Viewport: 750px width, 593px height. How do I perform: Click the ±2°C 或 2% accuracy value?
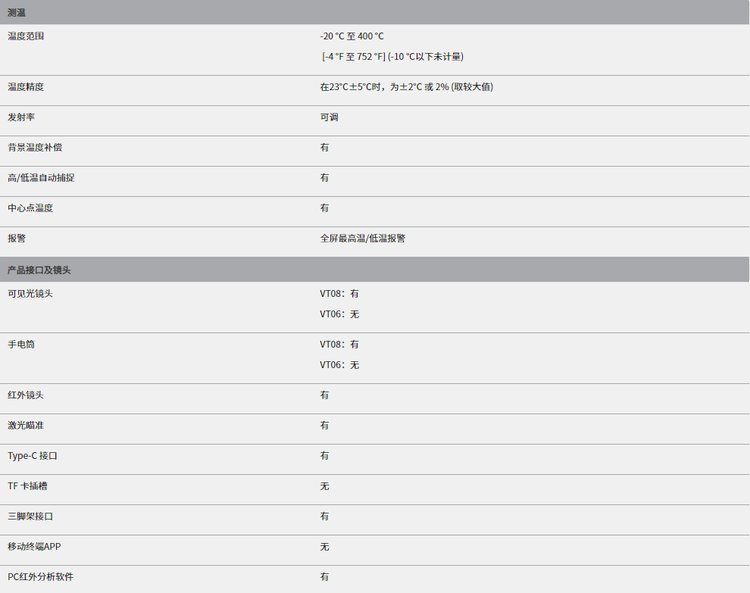(406, 87)
